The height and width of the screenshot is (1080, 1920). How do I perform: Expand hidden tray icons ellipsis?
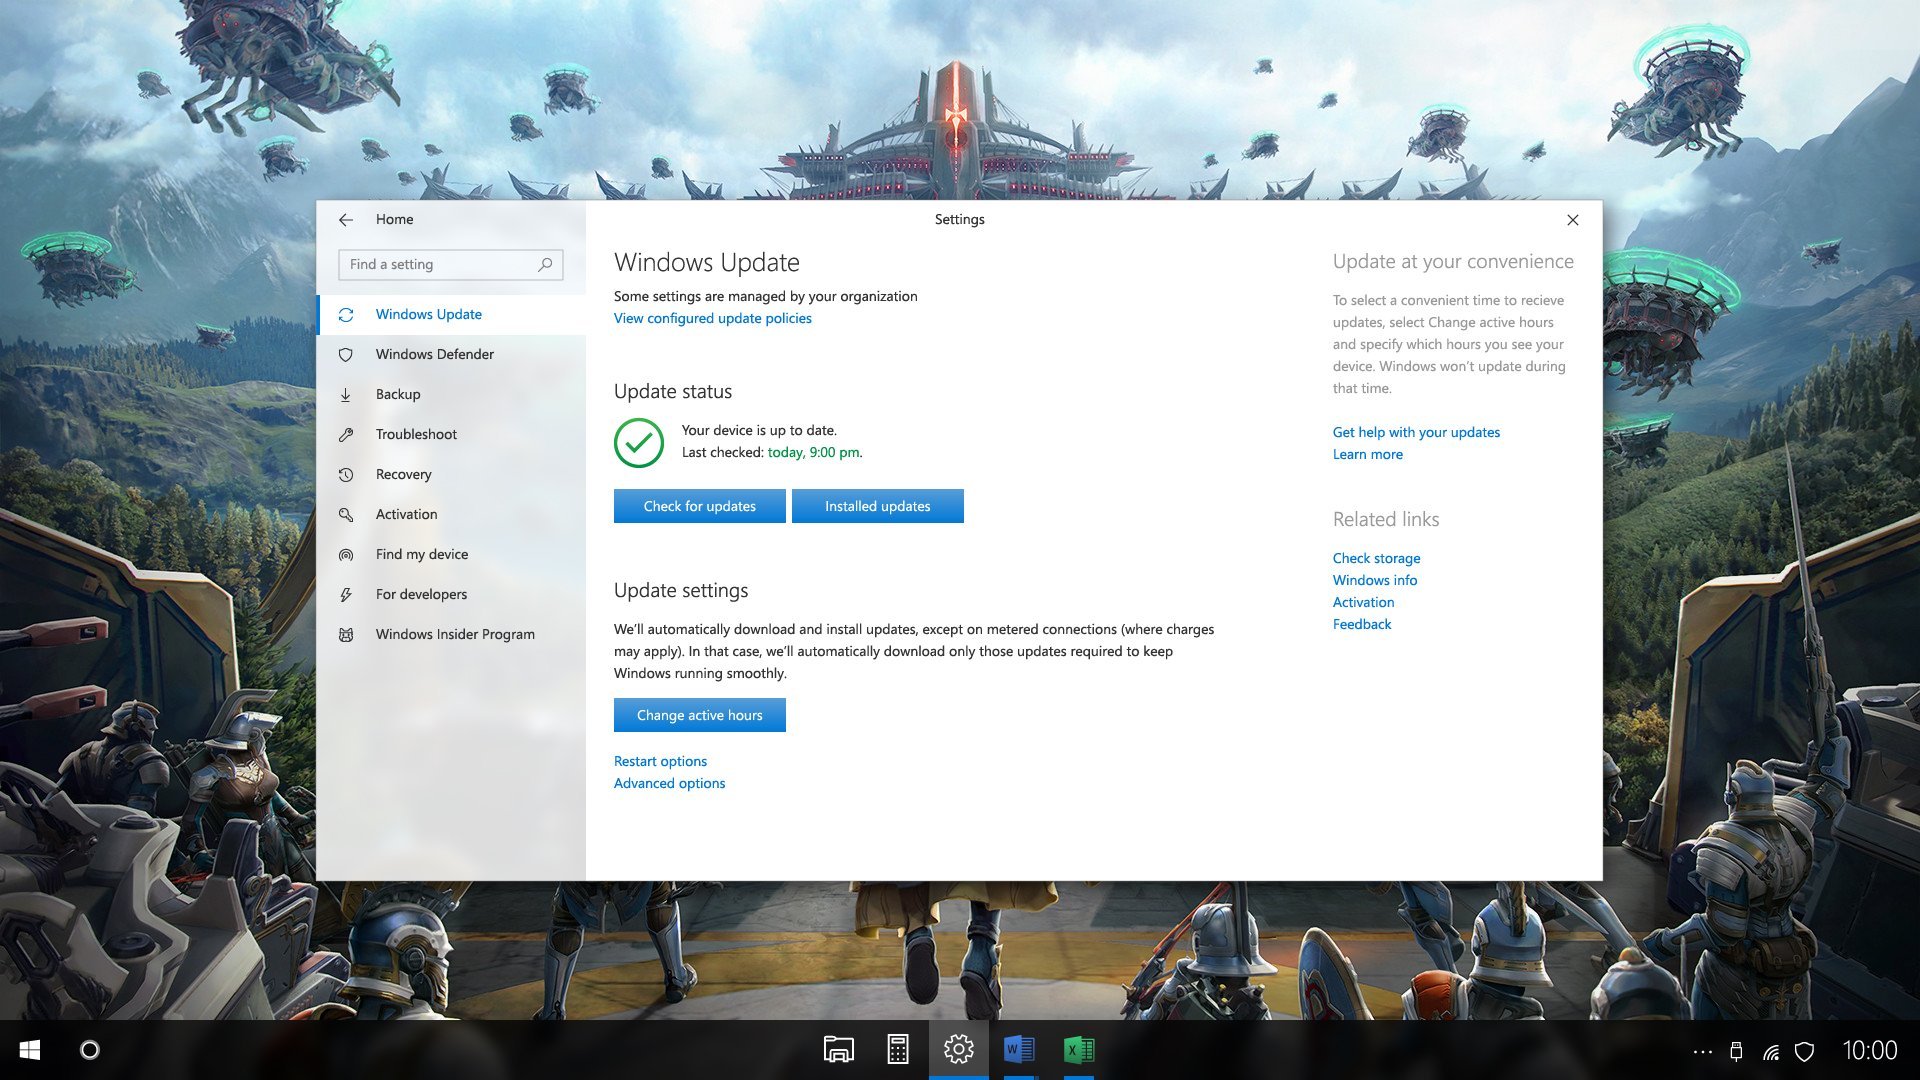[x=1702, y=1052]
